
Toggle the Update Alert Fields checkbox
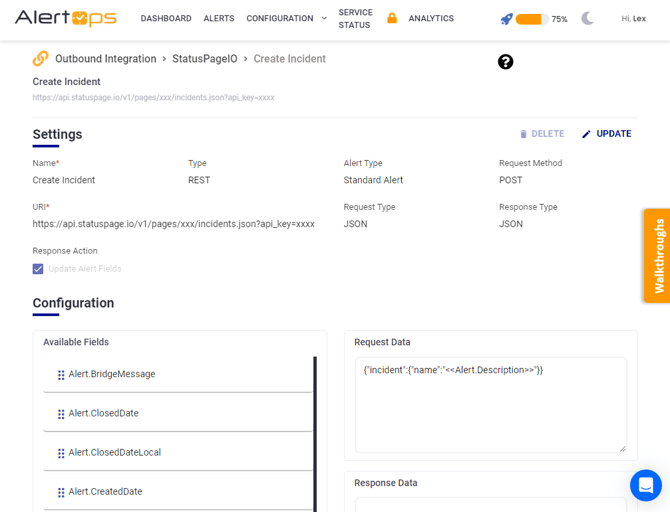click(x=38, y=269)
